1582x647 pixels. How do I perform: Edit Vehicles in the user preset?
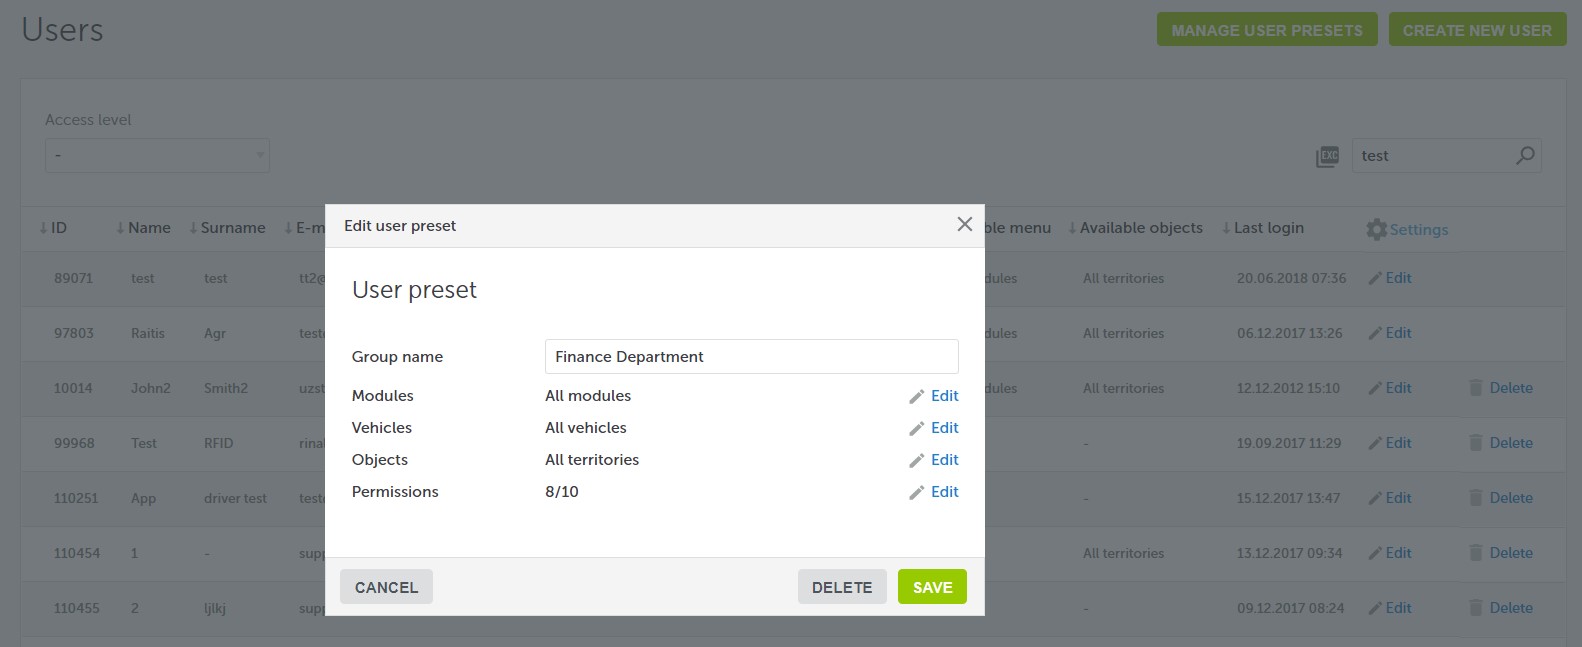(x=944, y=428)
